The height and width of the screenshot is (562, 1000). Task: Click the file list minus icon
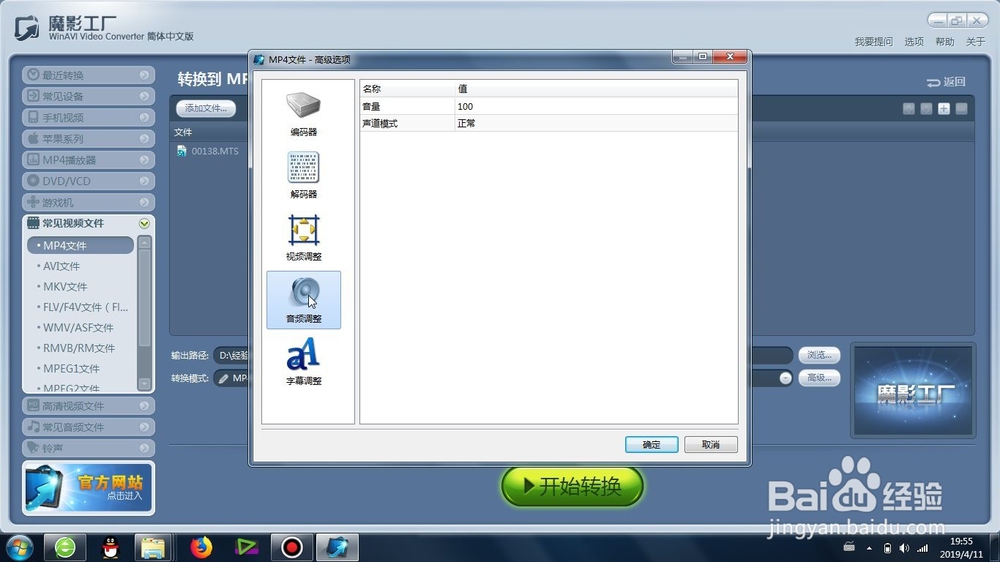962,108
